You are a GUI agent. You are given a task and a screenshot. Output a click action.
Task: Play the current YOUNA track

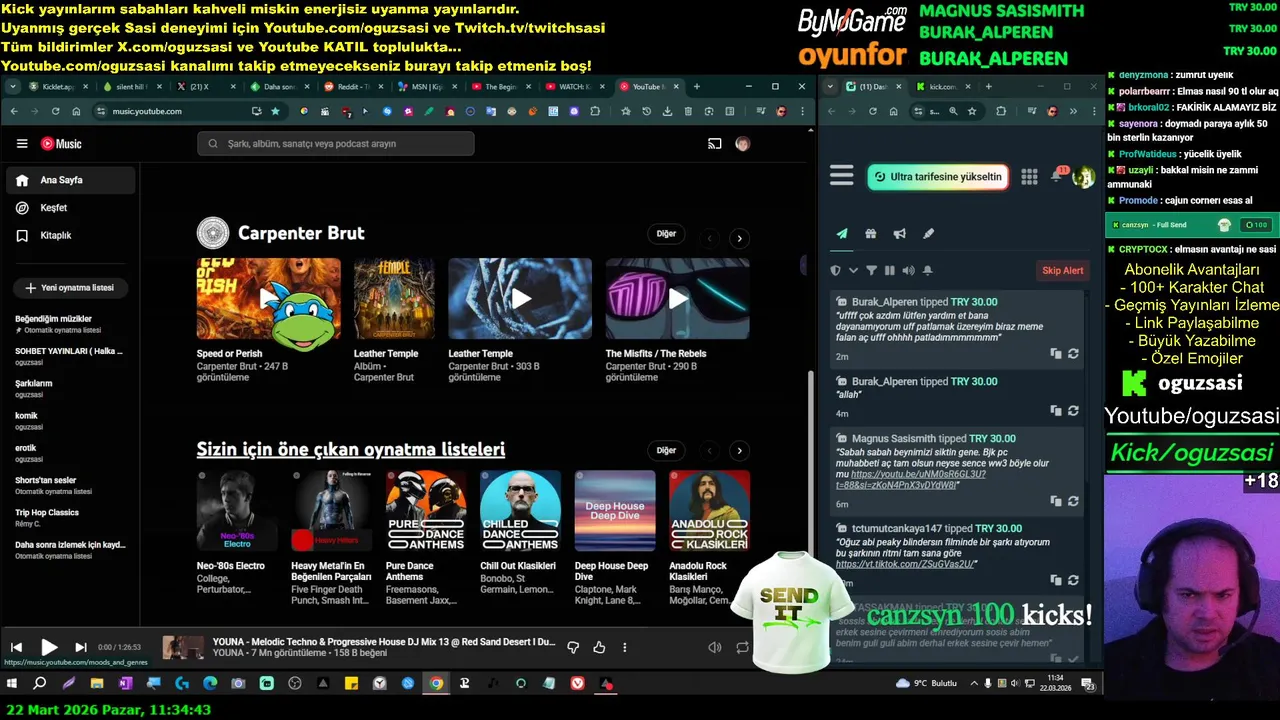coord(49,647)
